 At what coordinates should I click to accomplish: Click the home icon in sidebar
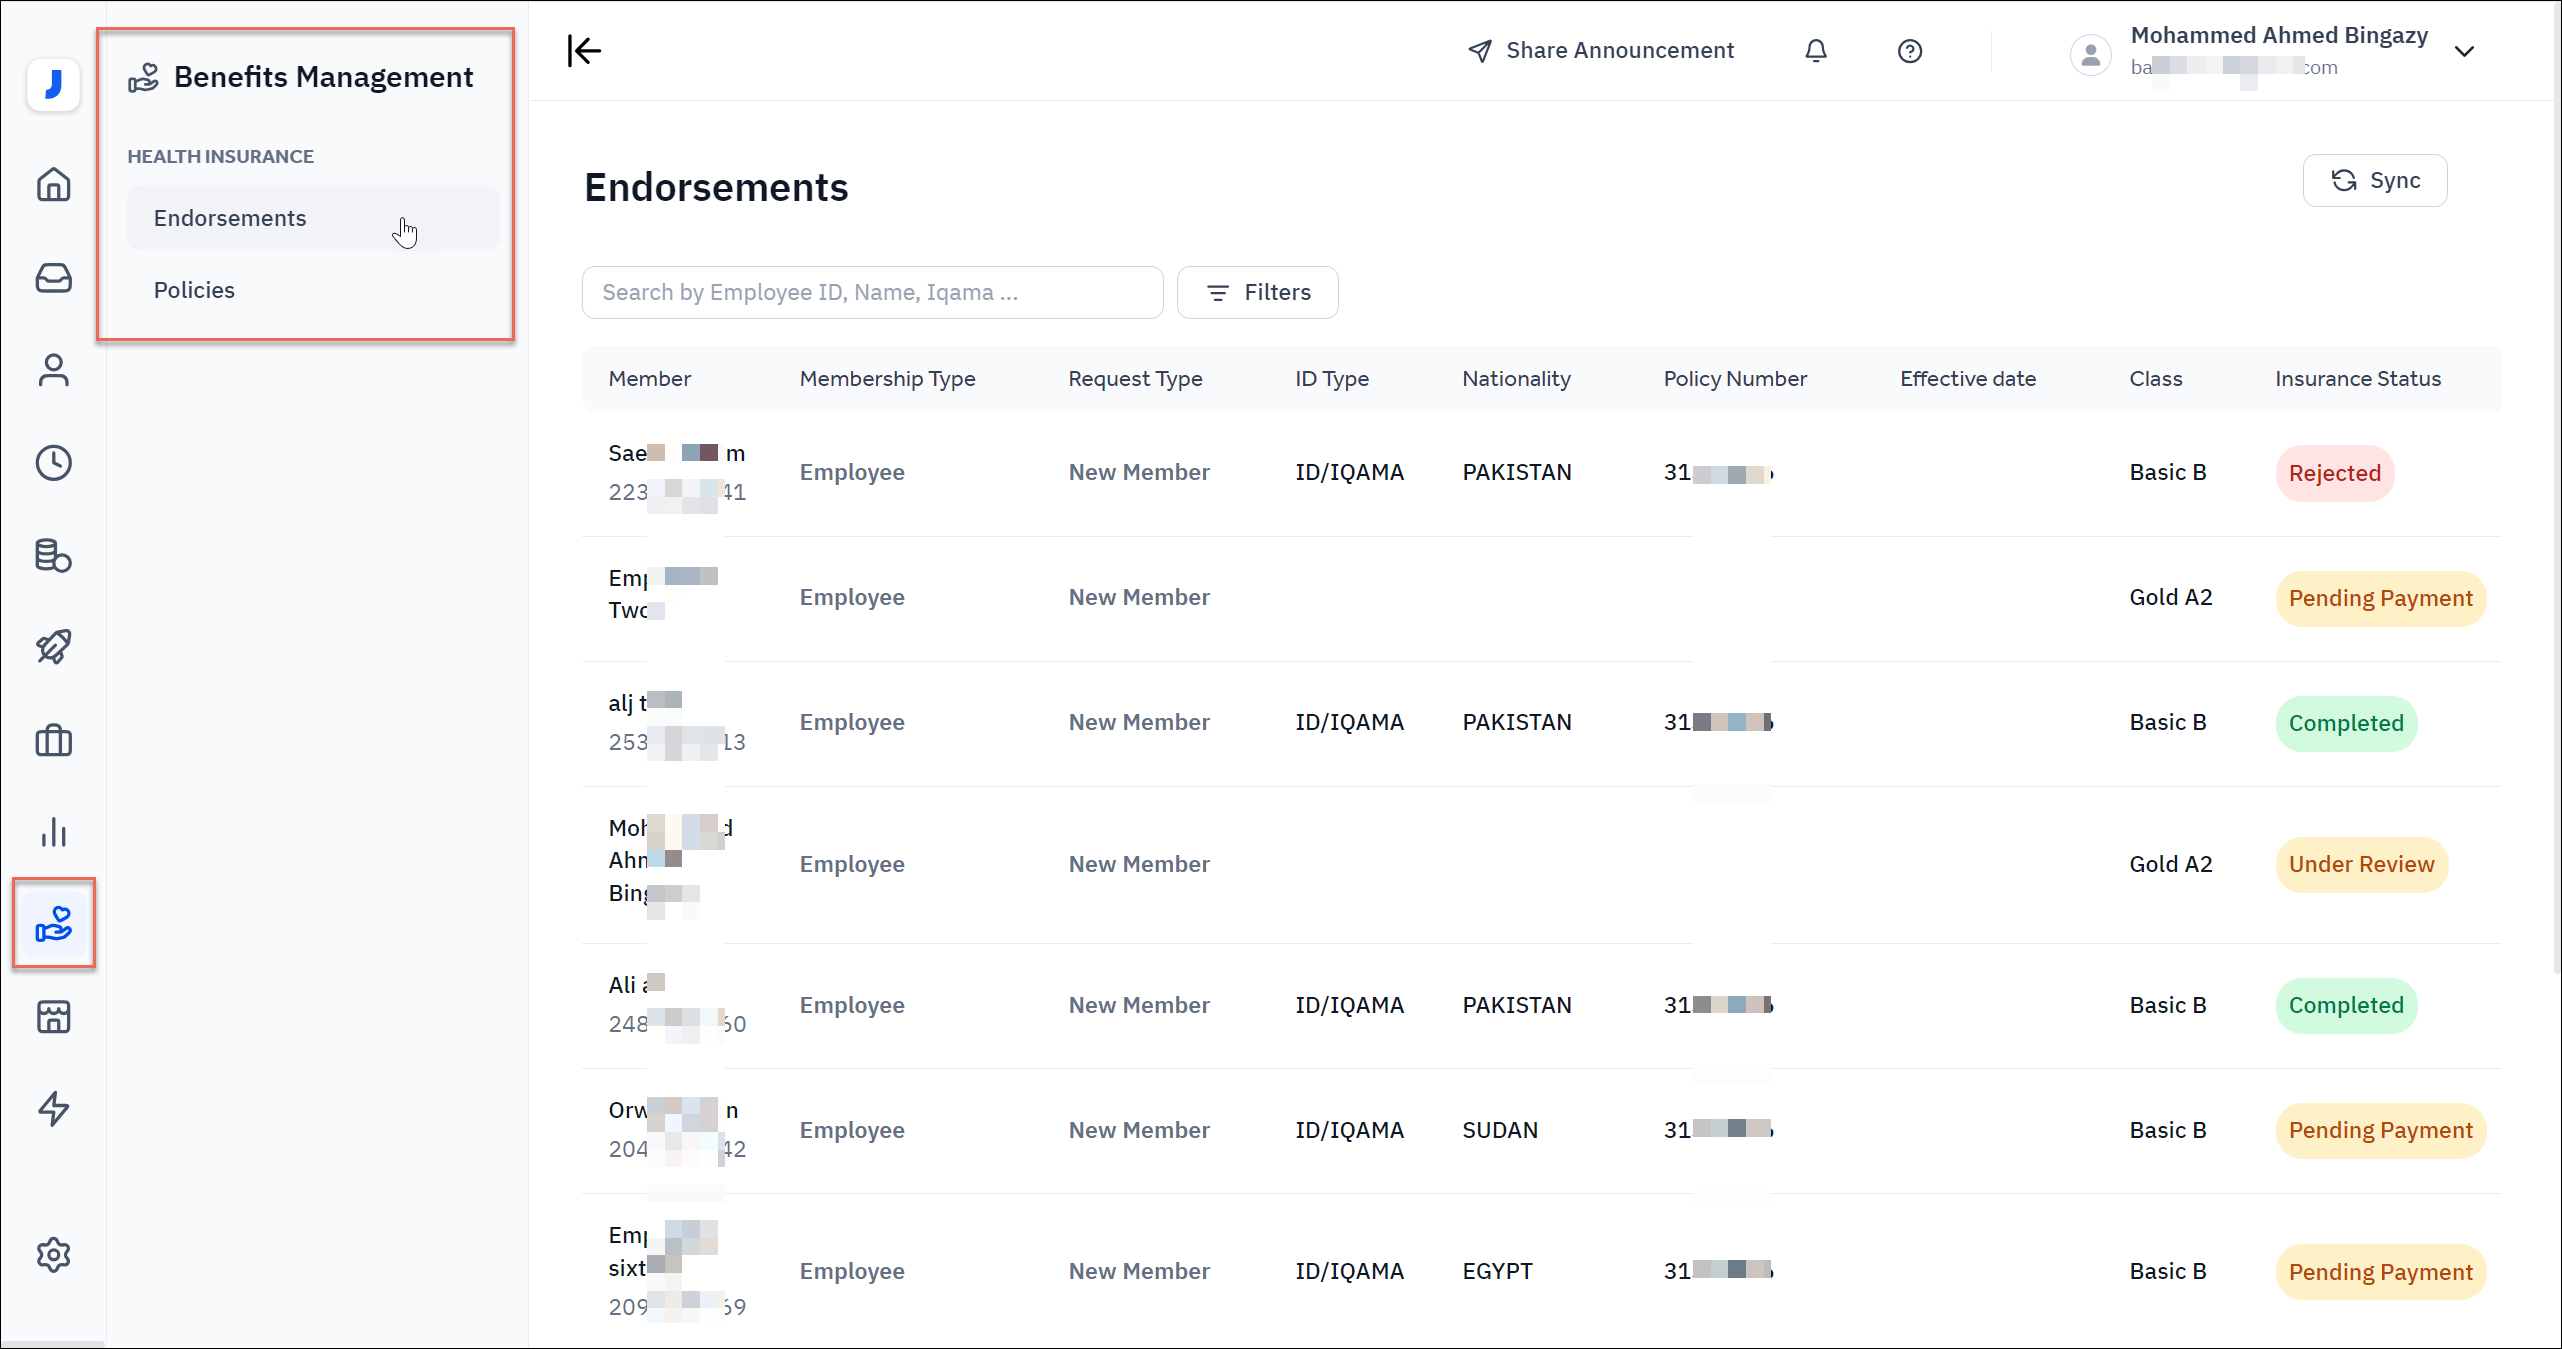[x=53, y=185]
